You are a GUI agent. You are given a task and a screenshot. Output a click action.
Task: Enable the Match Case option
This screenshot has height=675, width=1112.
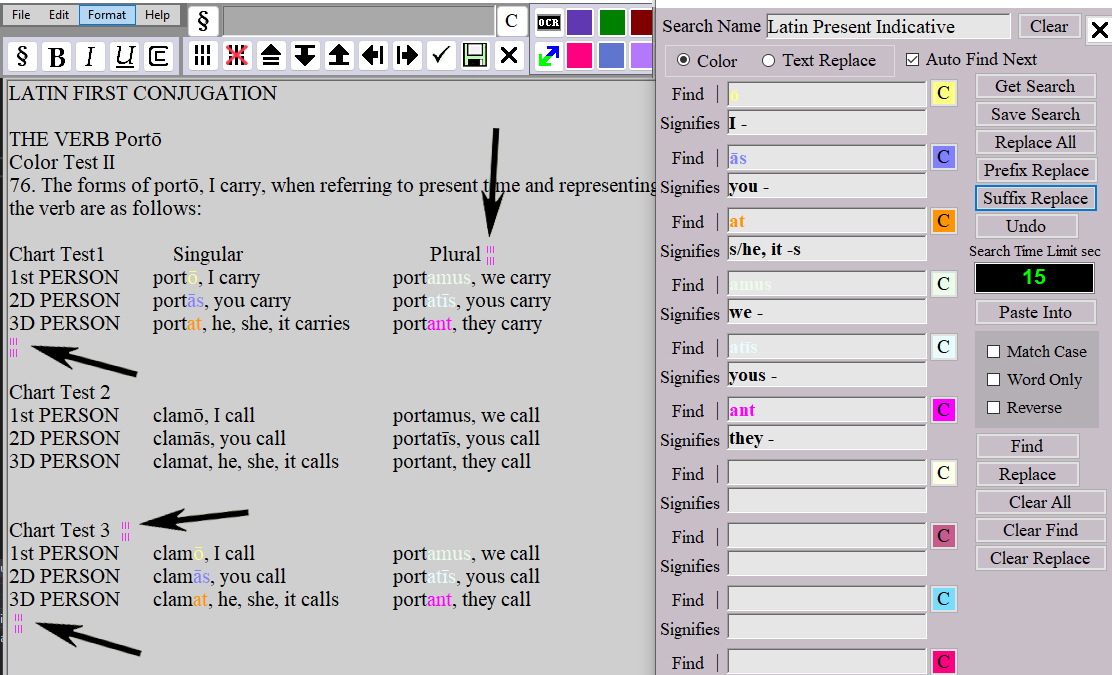click(993, 352)
